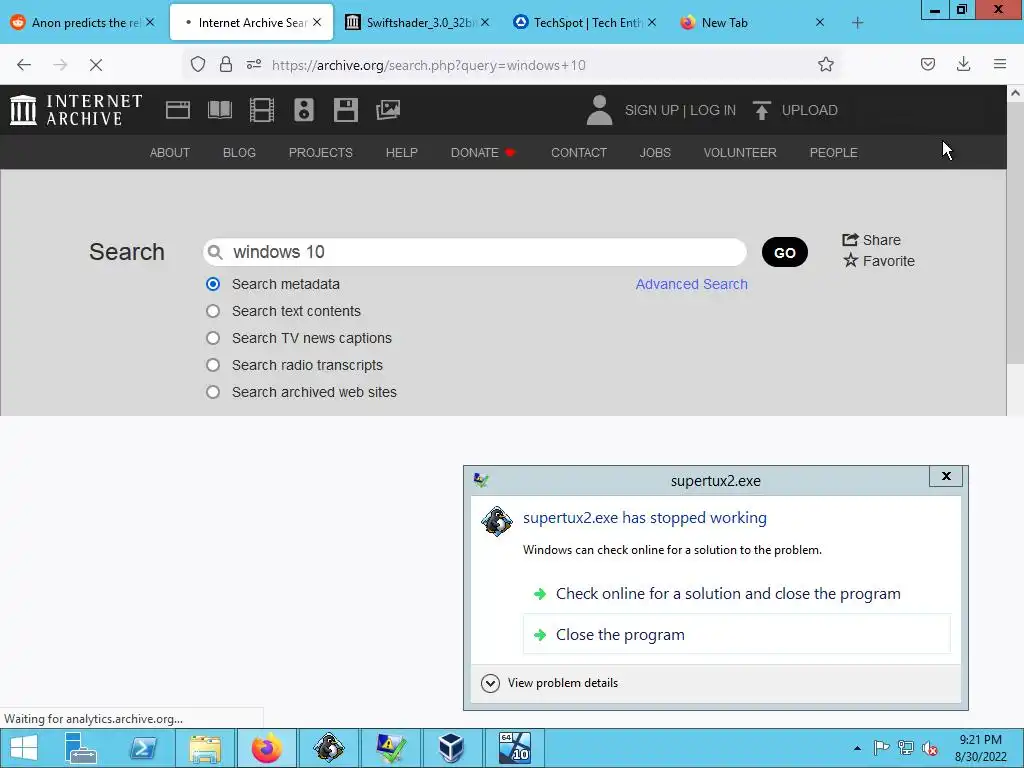Select Search TV news captions option
1024x768 pixels.
coord(213,338)
